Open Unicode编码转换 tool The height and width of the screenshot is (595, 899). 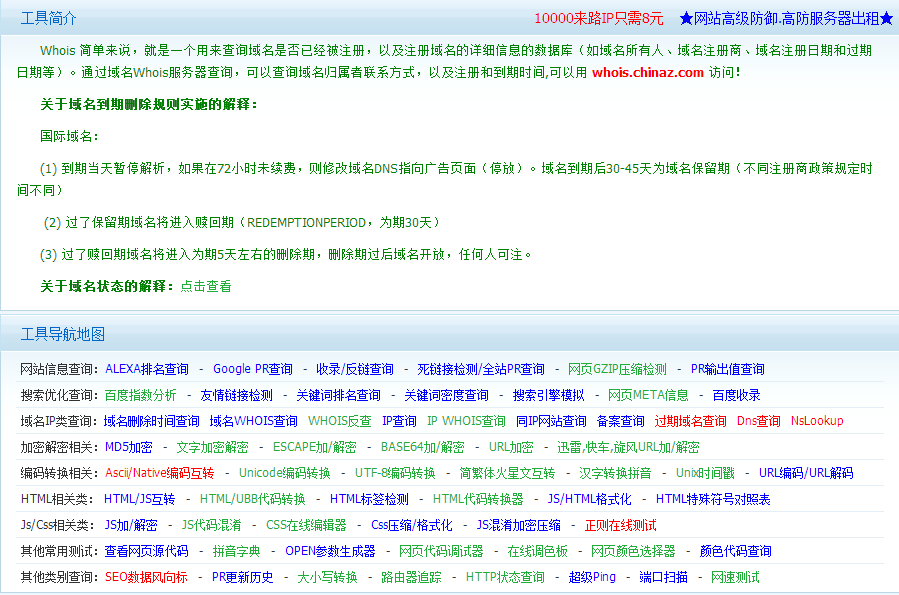pos(284,473)
